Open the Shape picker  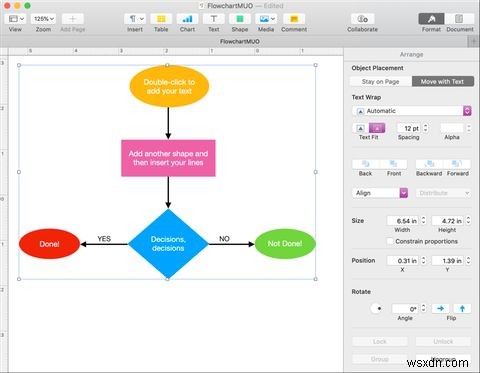point(240,19)
